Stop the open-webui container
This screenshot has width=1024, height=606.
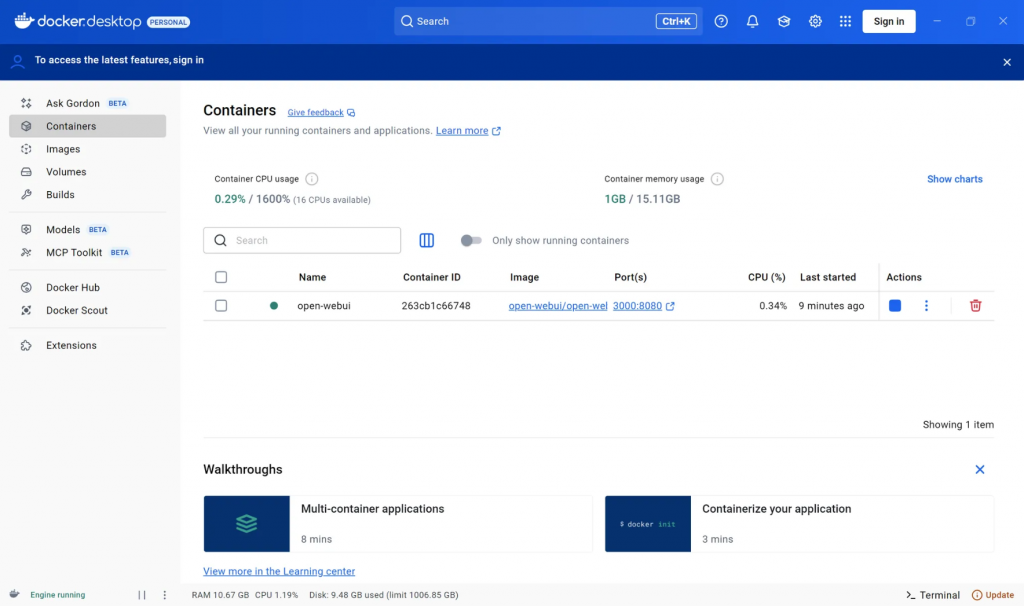[x=895, y=306]
